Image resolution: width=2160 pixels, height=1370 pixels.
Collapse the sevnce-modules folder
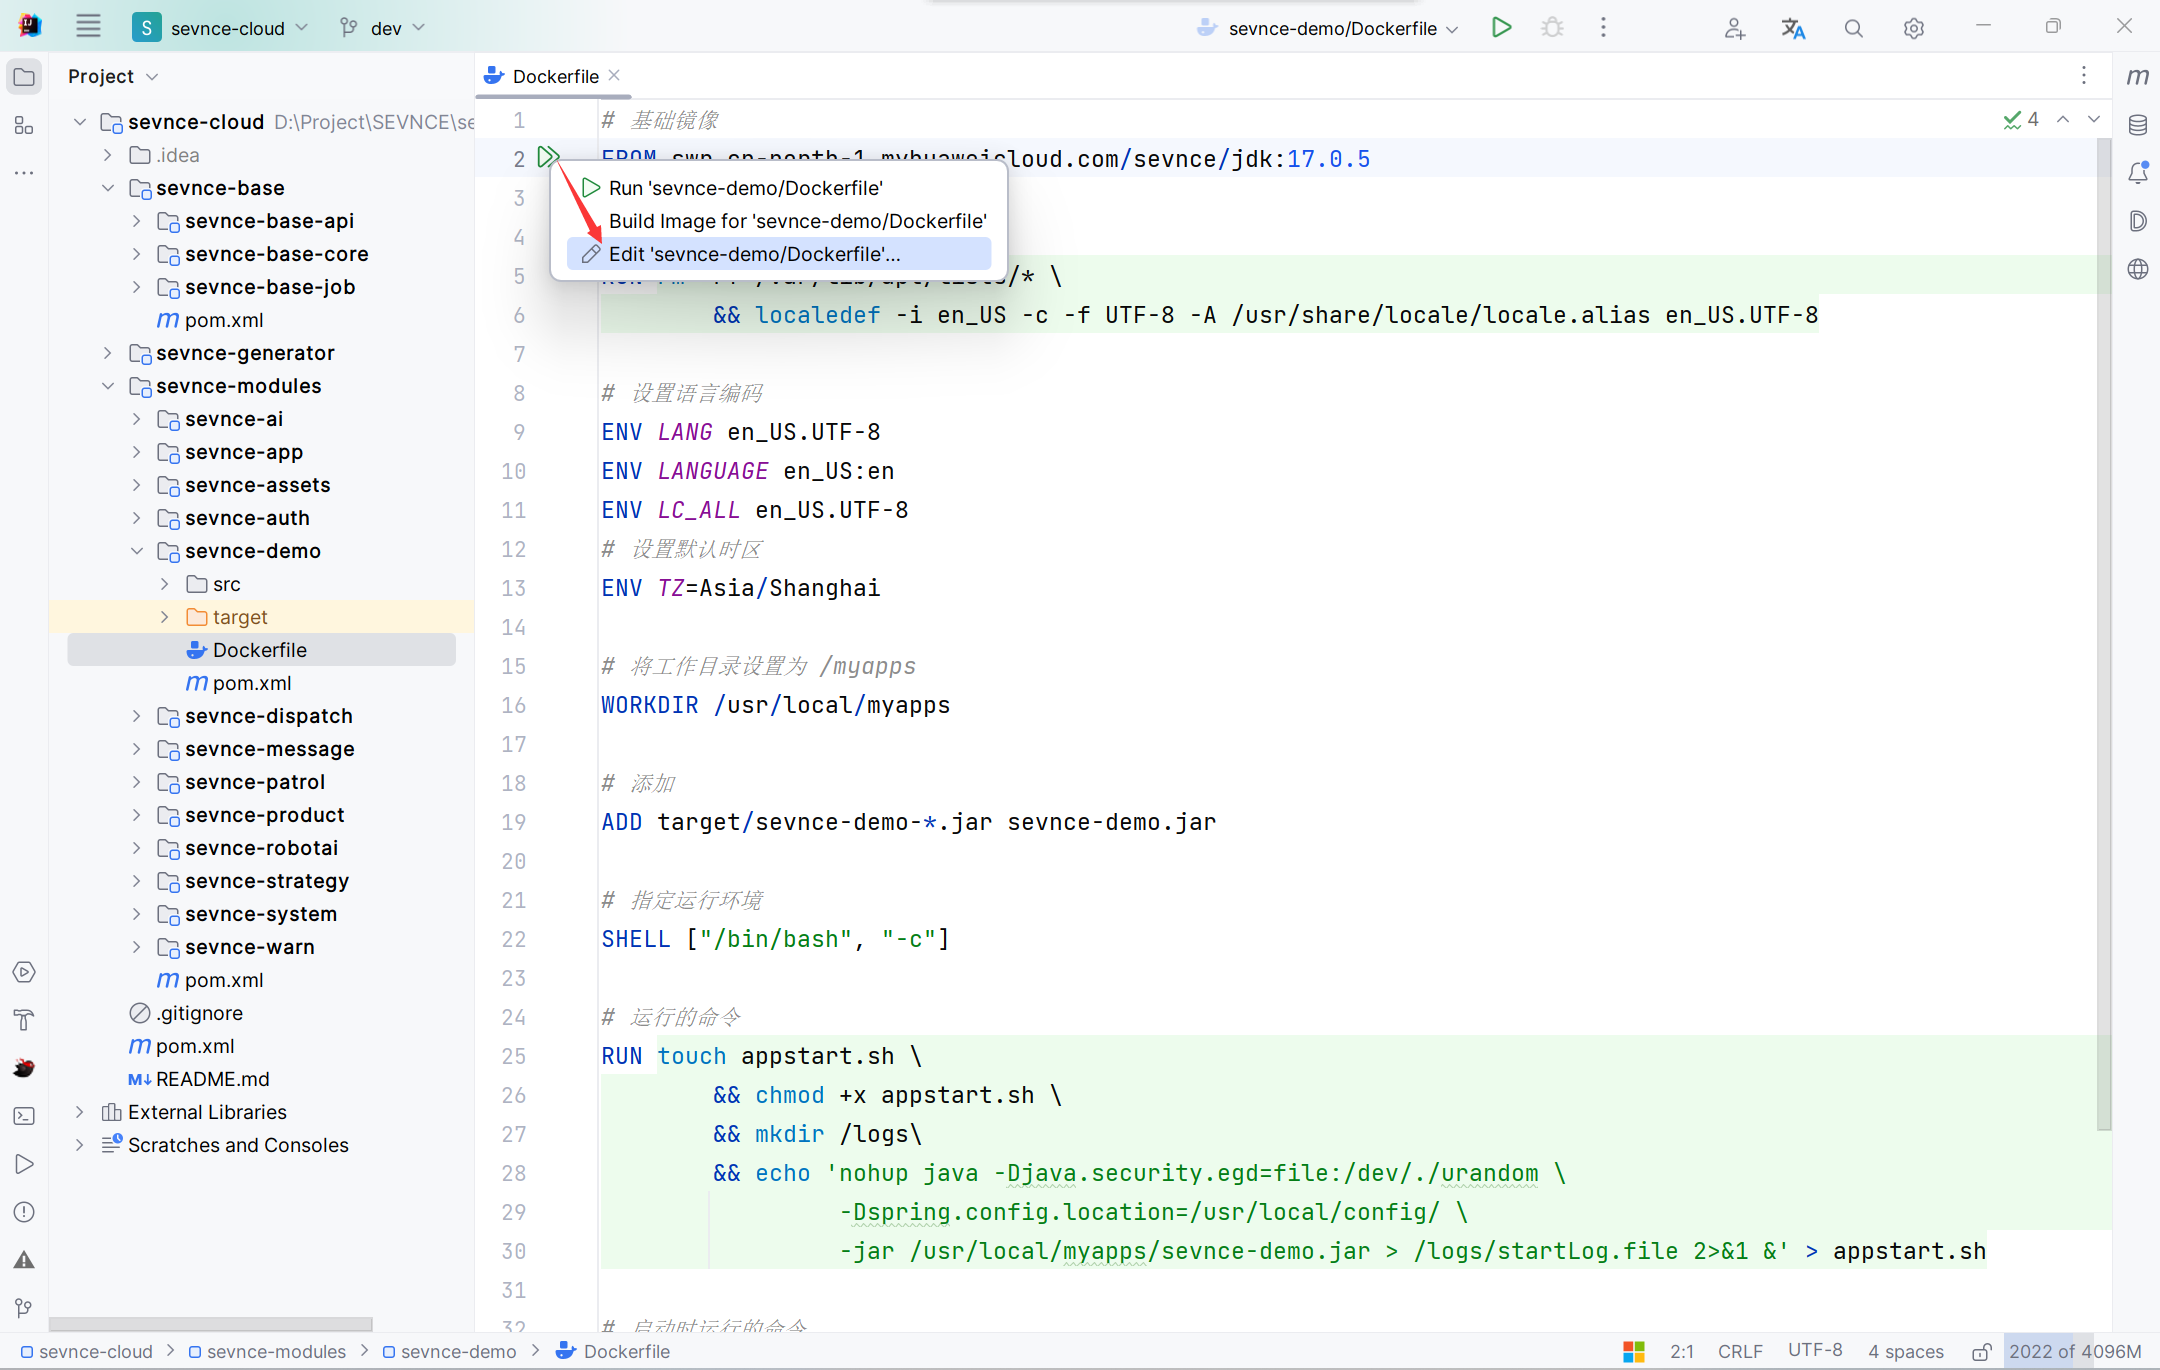click(108, 386)
